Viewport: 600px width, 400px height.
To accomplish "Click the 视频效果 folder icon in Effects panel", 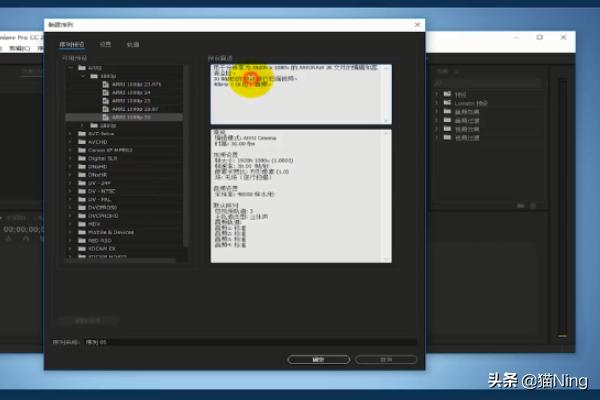I will [x=447, y=129].
